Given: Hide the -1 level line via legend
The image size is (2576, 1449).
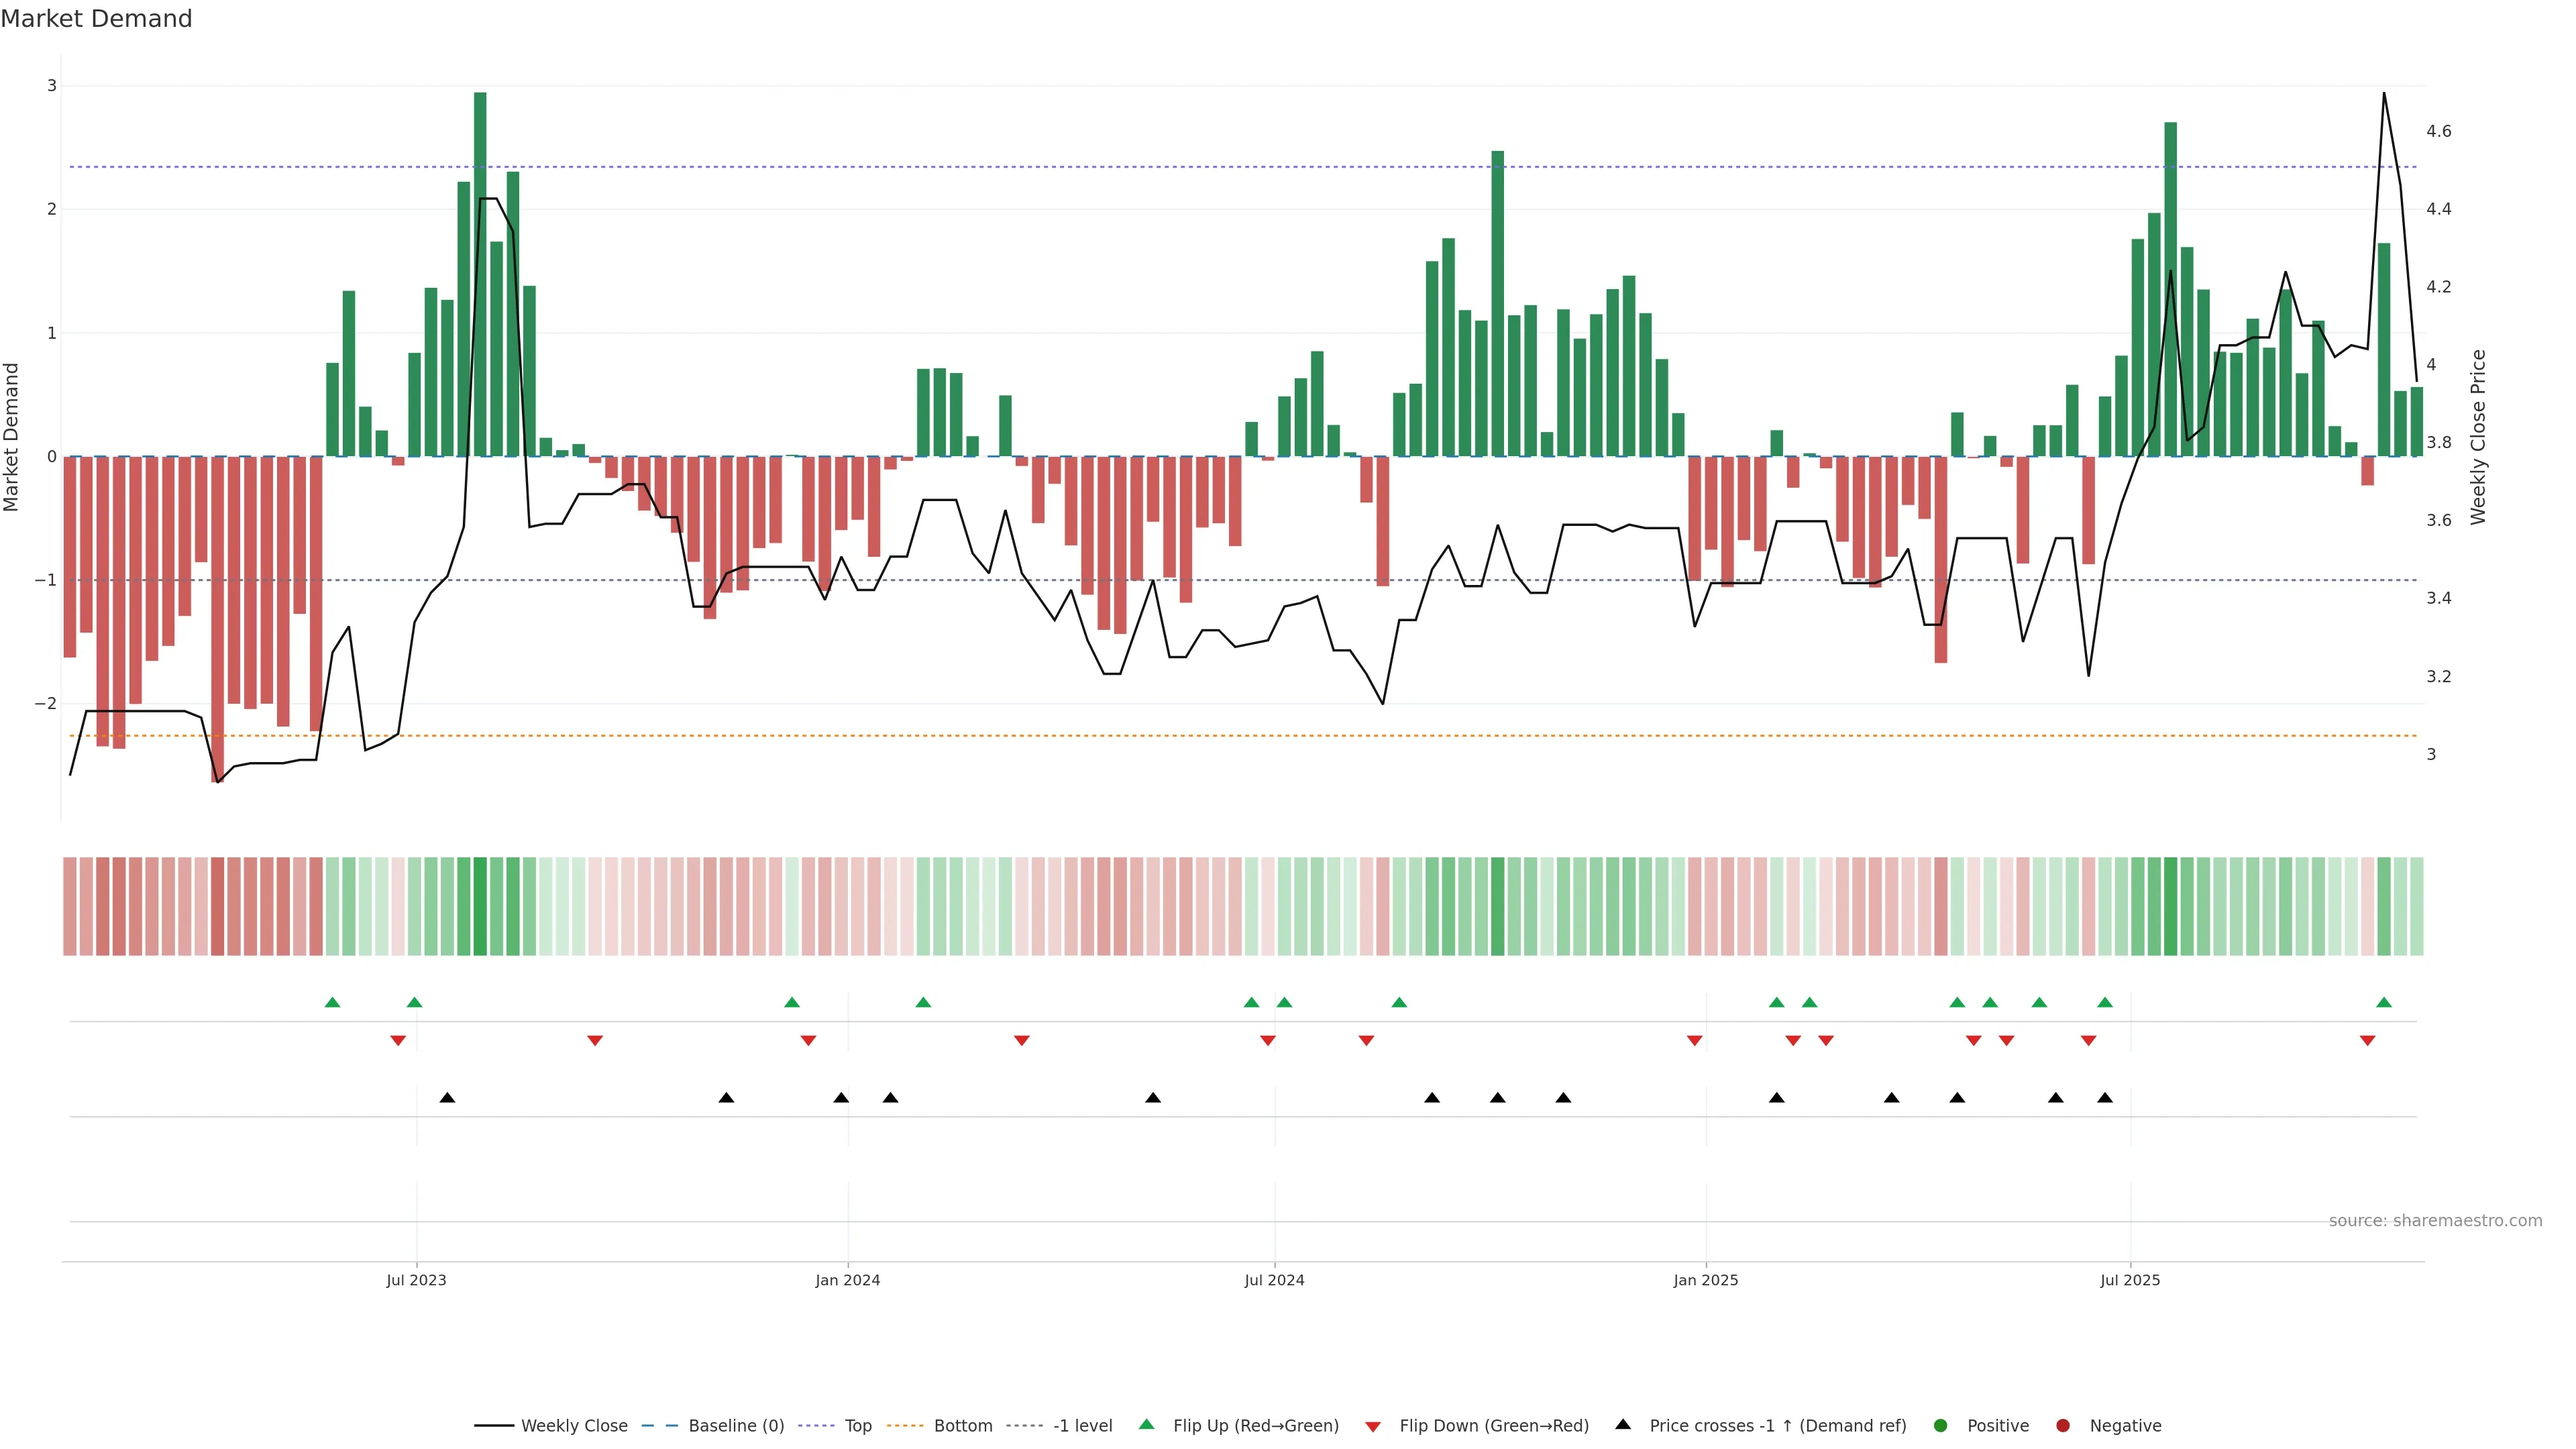Looking at the screenshot, I should 1082,1425.
